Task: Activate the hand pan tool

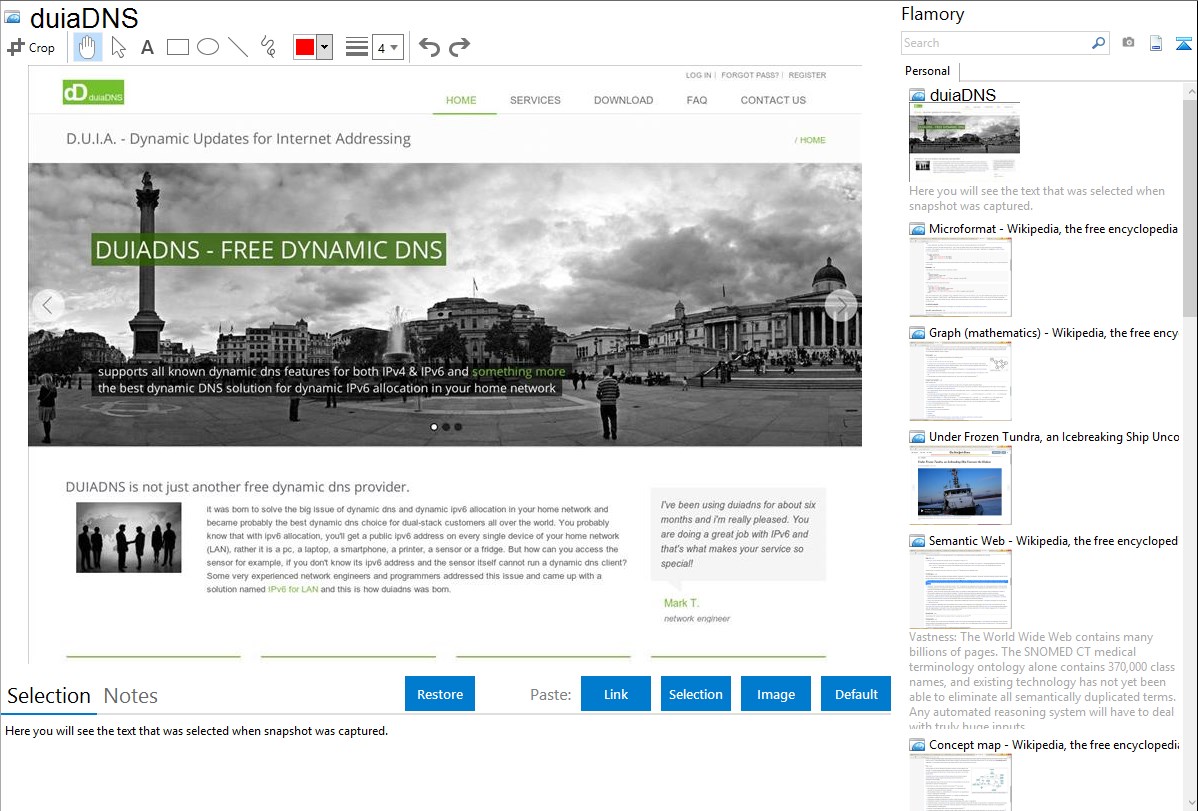Action: (87, 47)
